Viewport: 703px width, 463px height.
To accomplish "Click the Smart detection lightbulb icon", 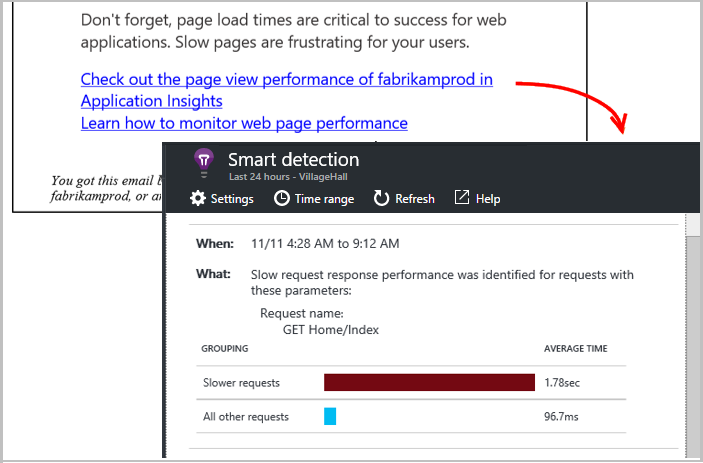I will pyautogui.click(x=204, y=162).
